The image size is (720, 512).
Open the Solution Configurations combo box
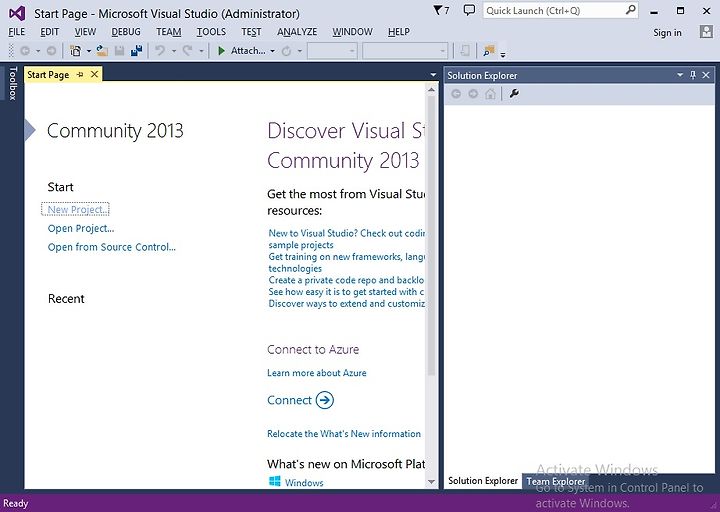pyautogui.click(x=332, y=51)
